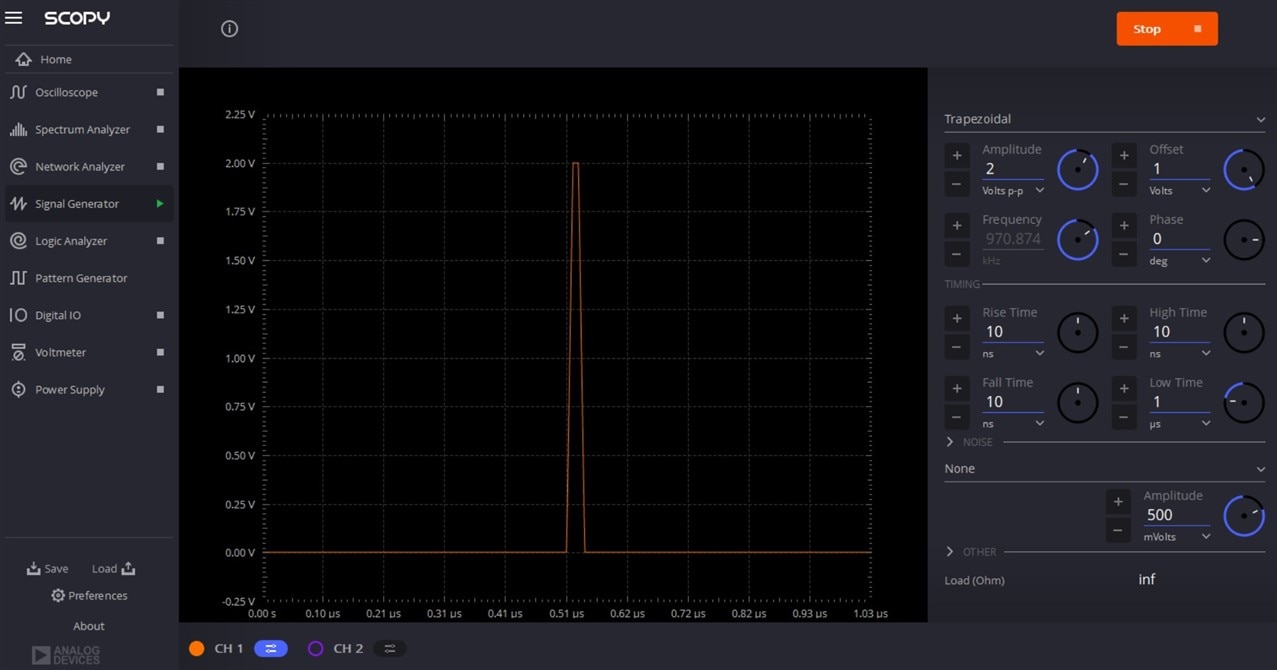
Task: Toggle CH 1 orange channel enable circle
Action: point(197,649)
